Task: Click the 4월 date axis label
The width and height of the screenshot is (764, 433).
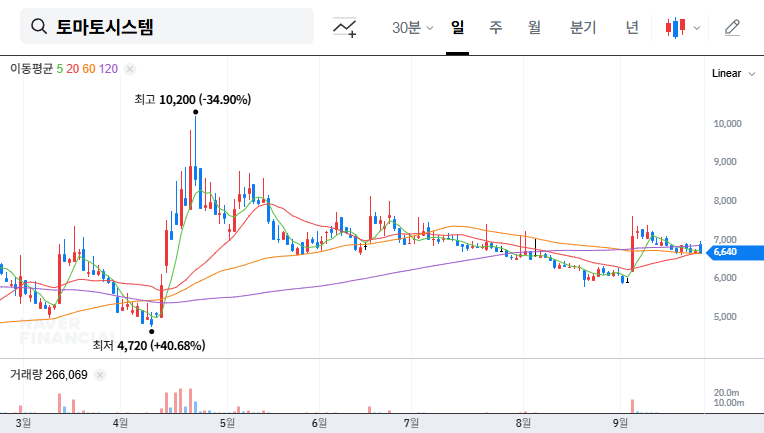Action: (120, 423)
